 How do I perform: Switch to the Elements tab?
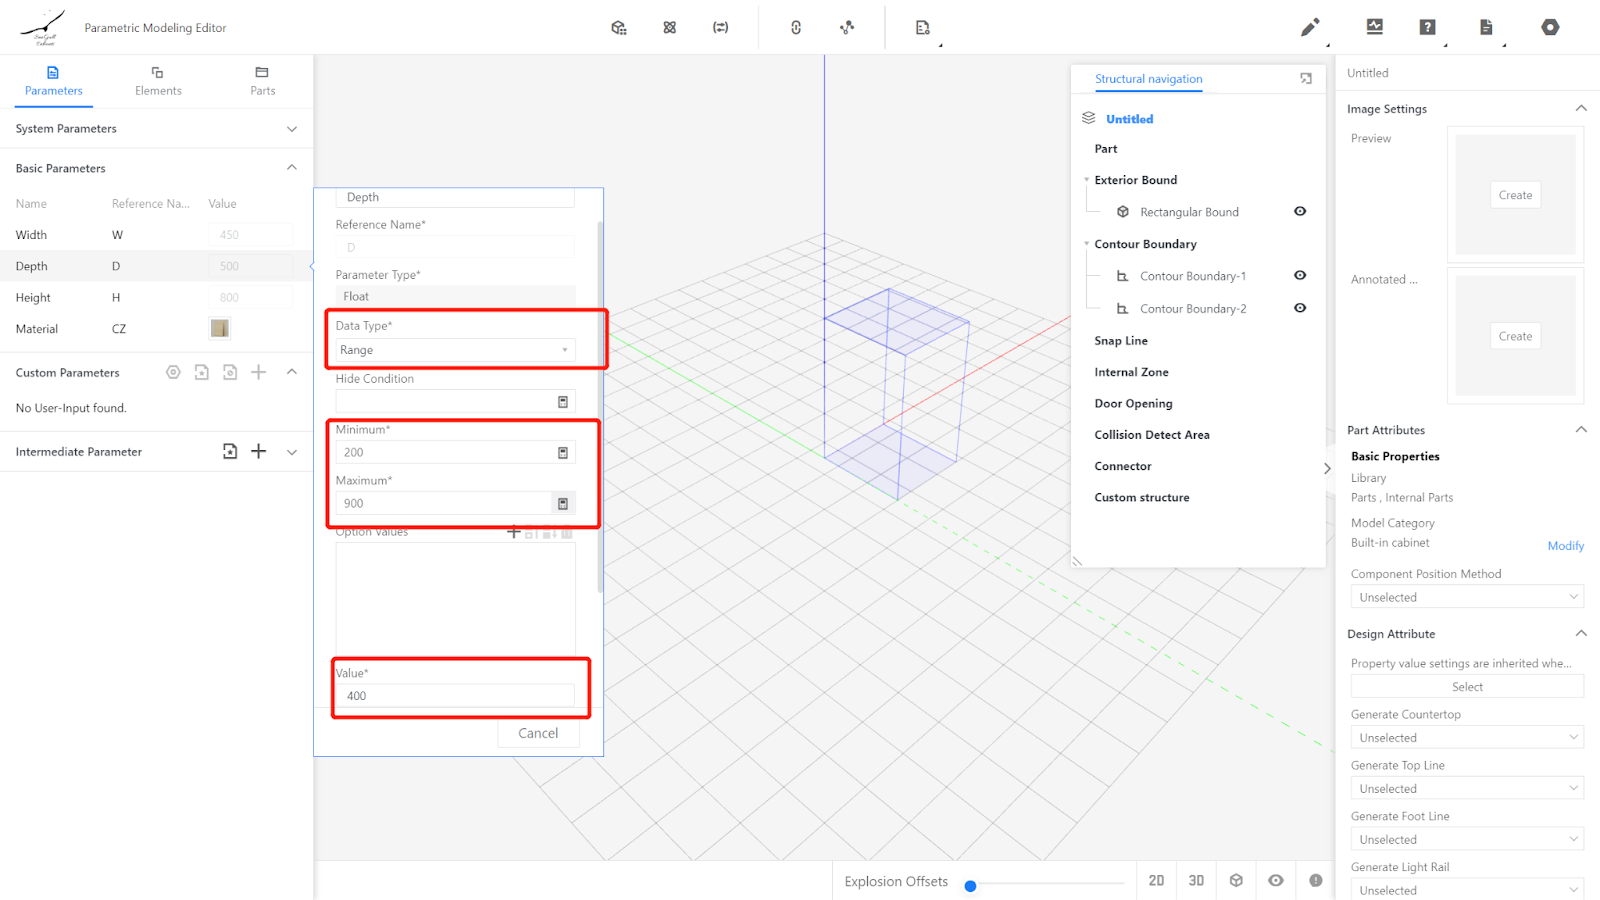[158, 81]
